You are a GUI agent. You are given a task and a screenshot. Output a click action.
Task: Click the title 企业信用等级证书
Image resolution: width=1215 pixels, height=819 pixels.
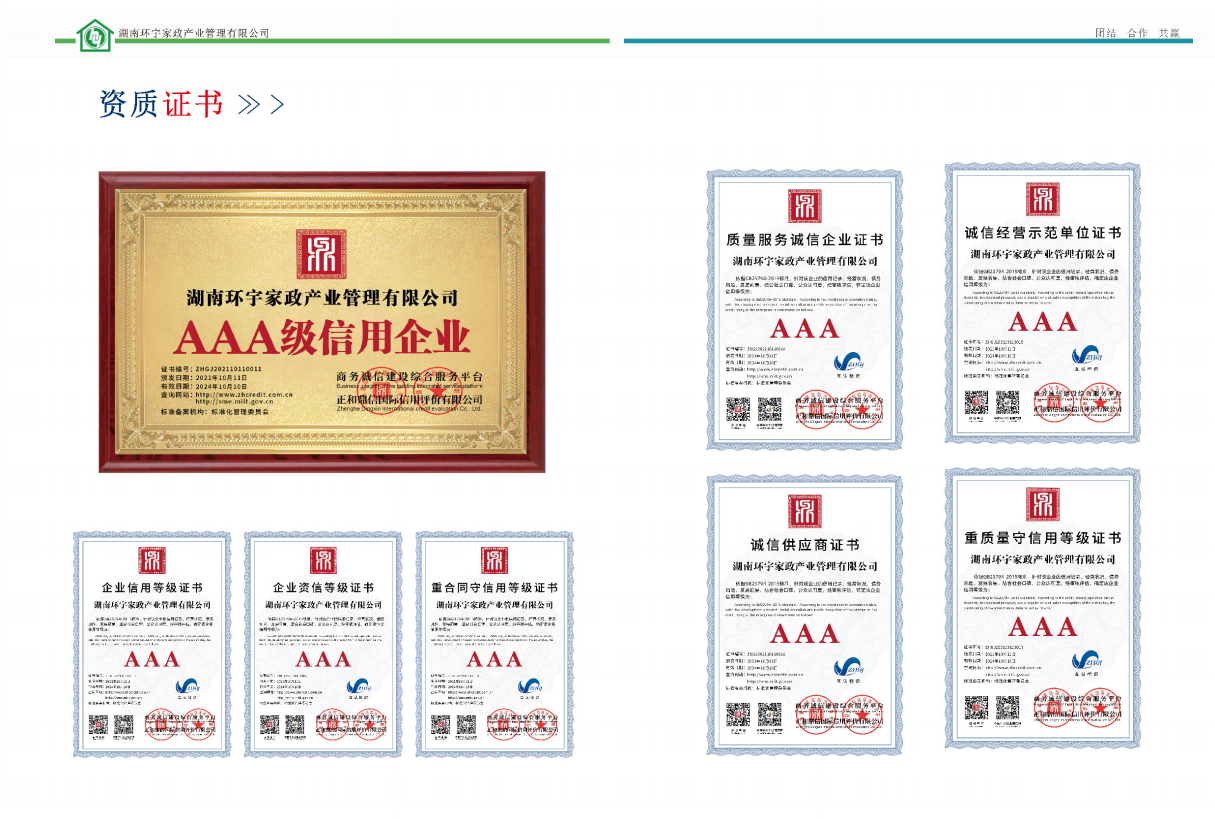pyautogui.click(x=152, y=588)
